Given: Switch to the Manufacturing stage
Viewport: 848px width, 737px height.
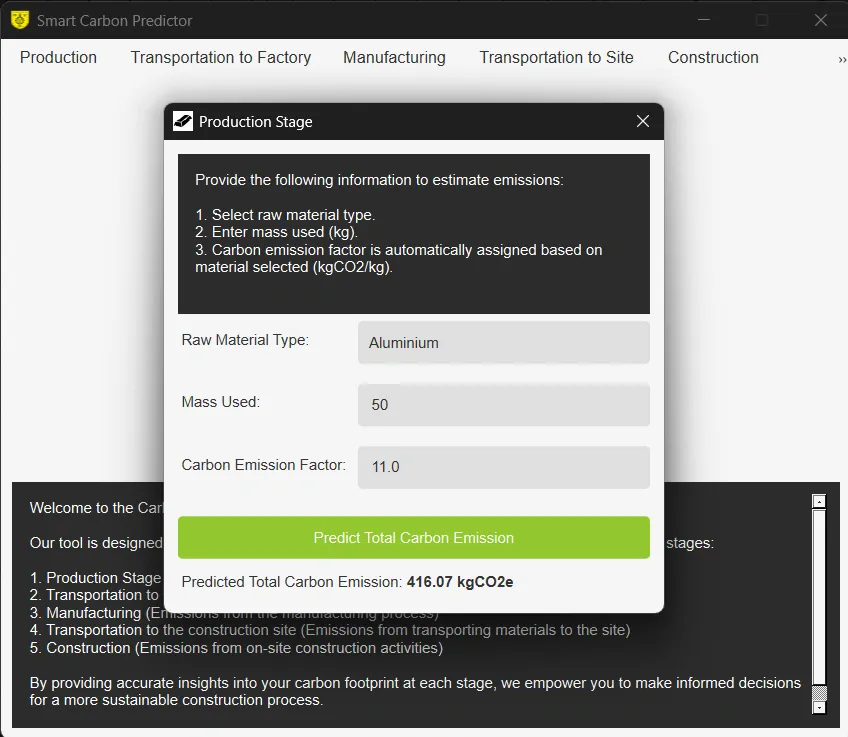Looking at the screenshot, I should pyautogui.click(x=394, y=57).
